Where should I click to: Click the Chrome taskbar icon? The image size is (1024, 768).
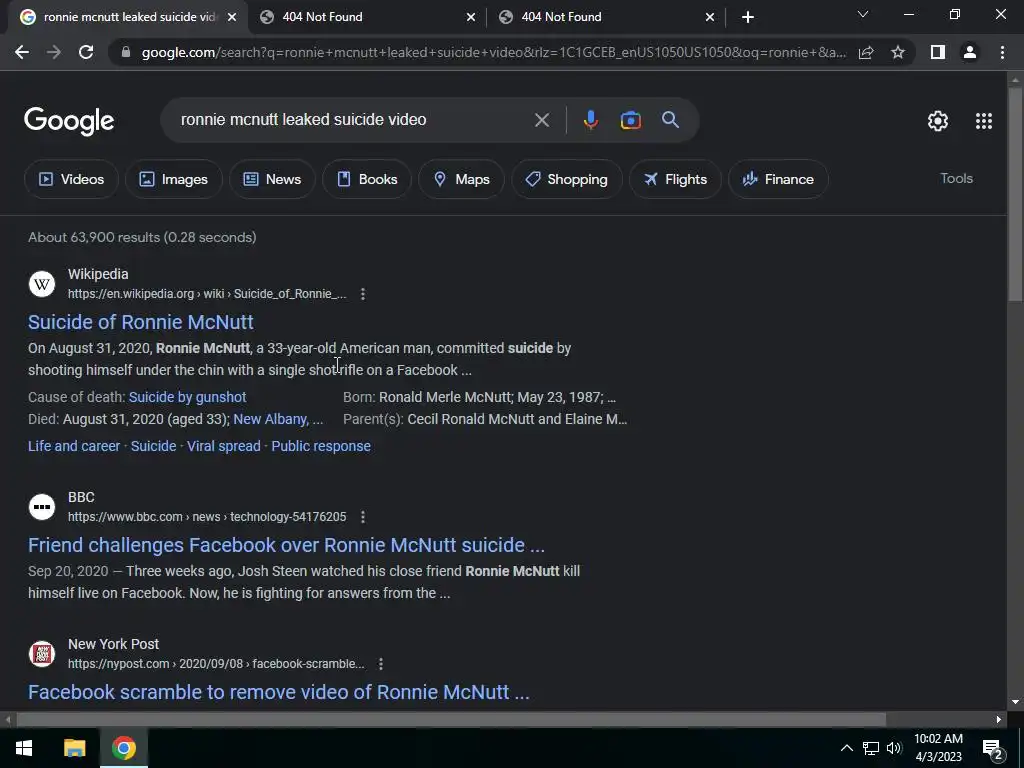pos(123,748)
